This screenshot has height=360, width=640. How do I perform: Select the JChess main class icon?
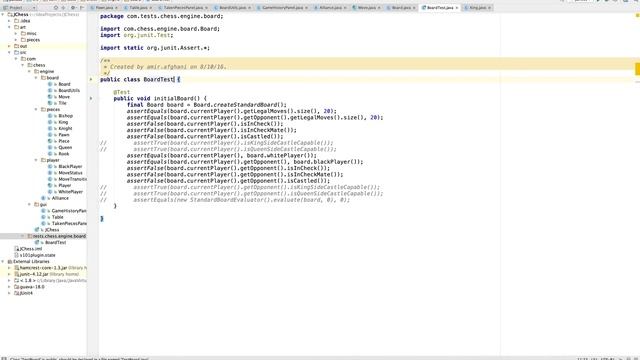(x=37, y=230)
